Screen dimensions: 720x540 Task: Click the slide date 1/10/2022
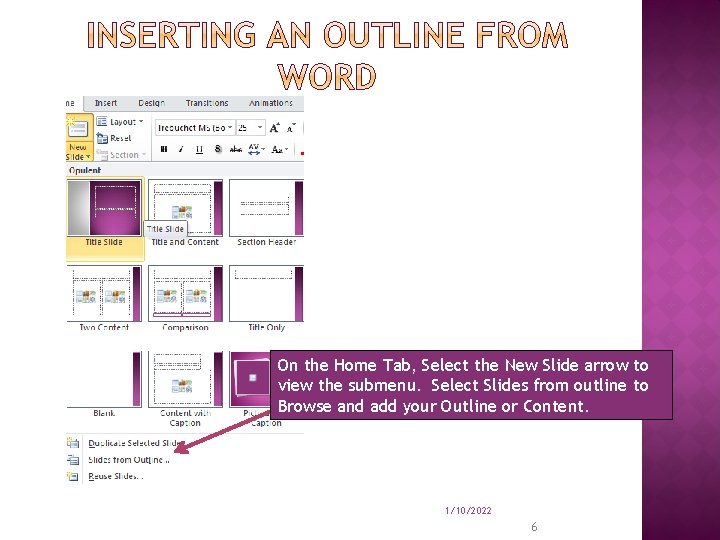click(x=468, y=511)
